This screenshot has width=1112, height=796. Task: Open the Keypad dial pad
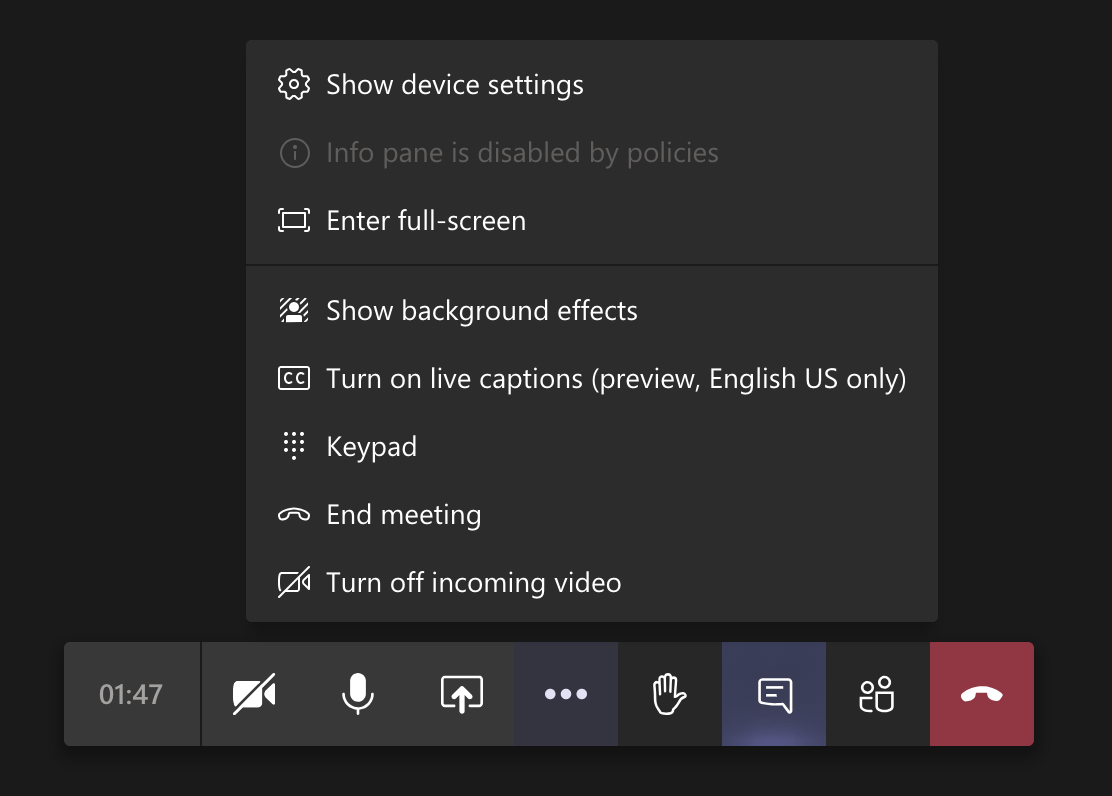(372, 447)
